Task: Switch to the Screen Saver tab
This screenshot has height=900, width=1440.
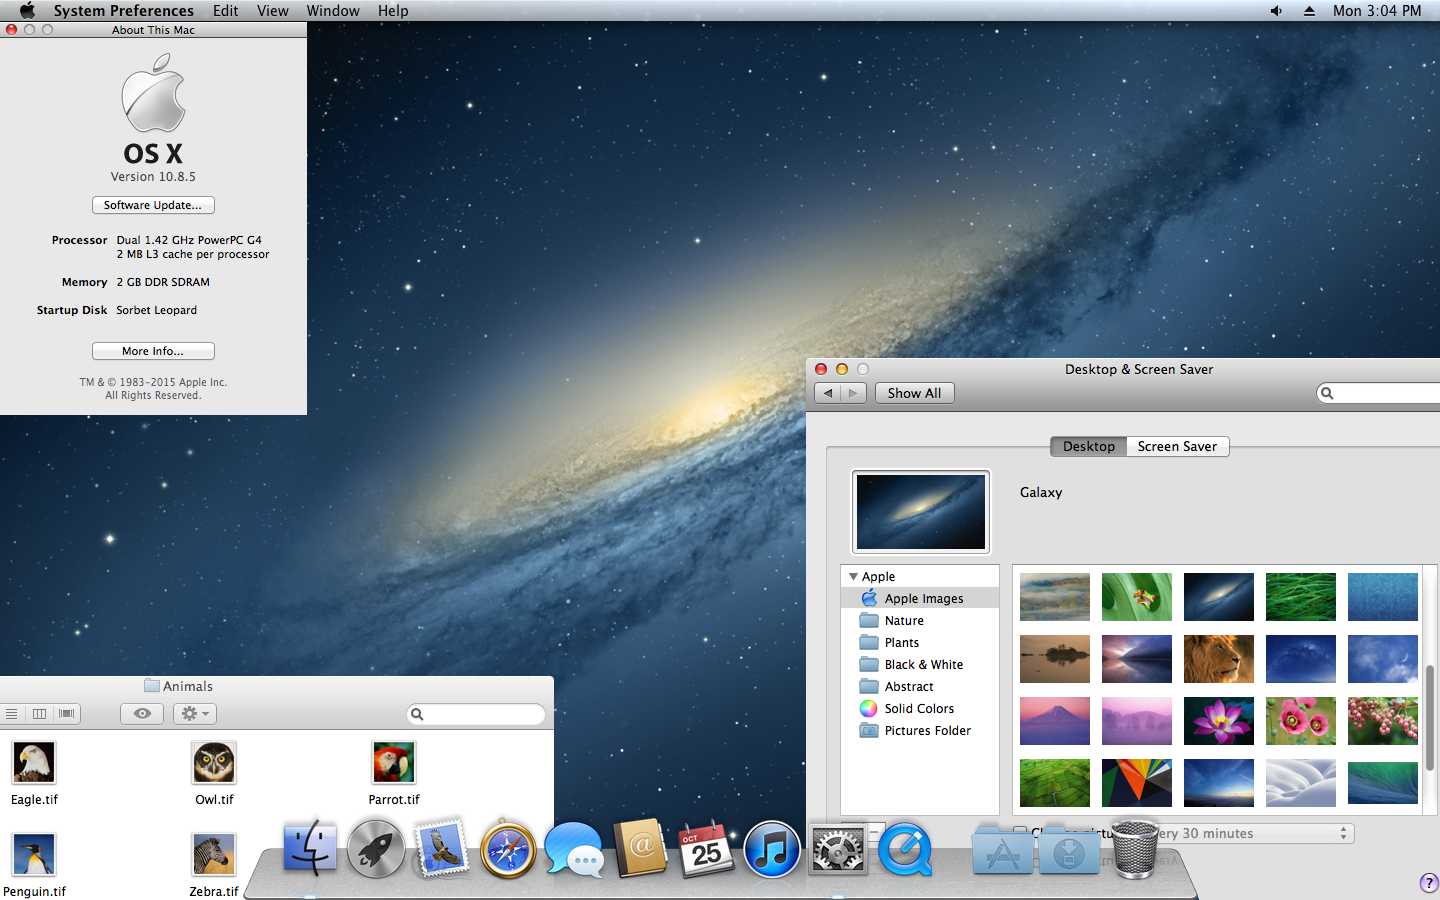Action: click(1177, 447)
